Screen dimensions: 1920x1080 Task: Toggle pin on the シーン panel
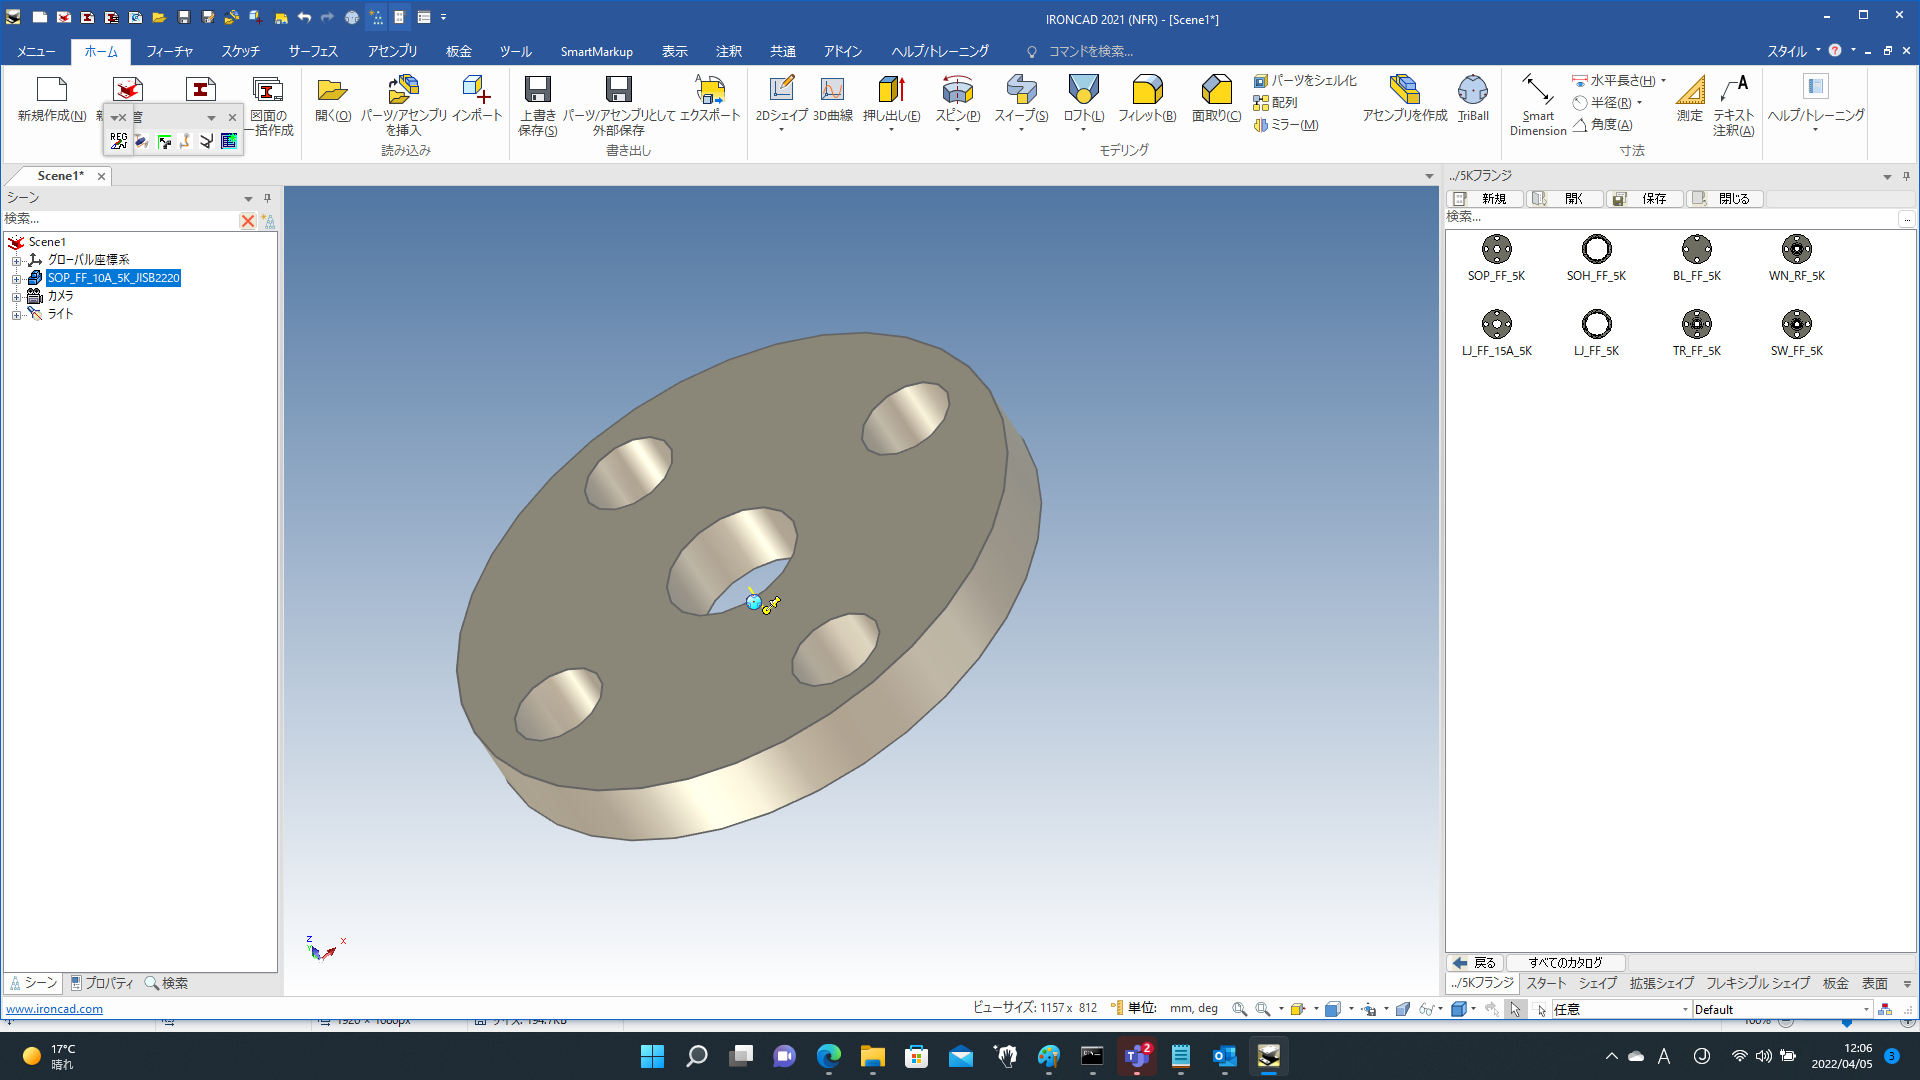267,198
